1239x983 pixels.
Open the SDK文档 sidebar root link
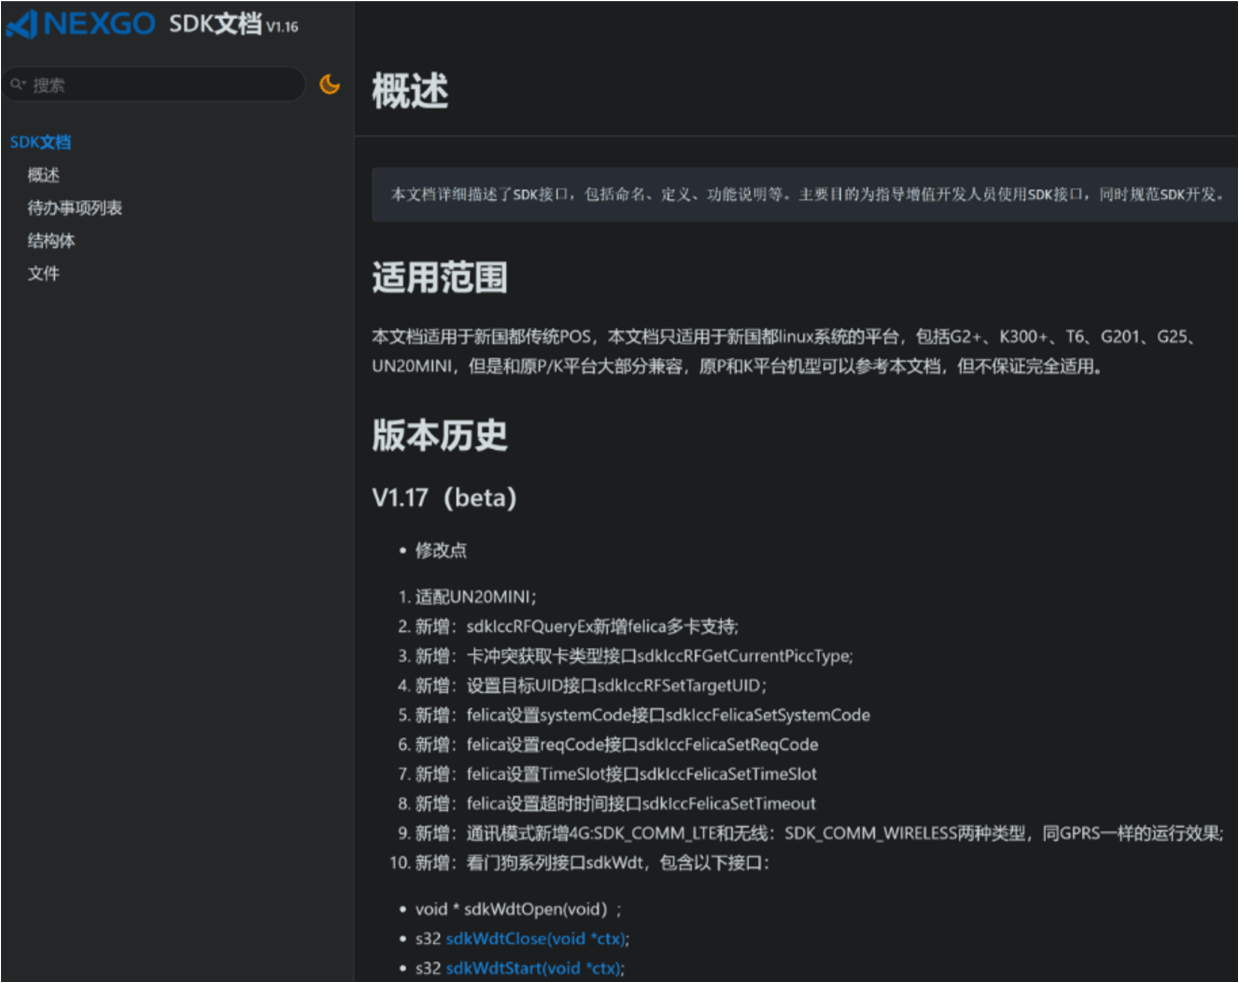point(41,142)
